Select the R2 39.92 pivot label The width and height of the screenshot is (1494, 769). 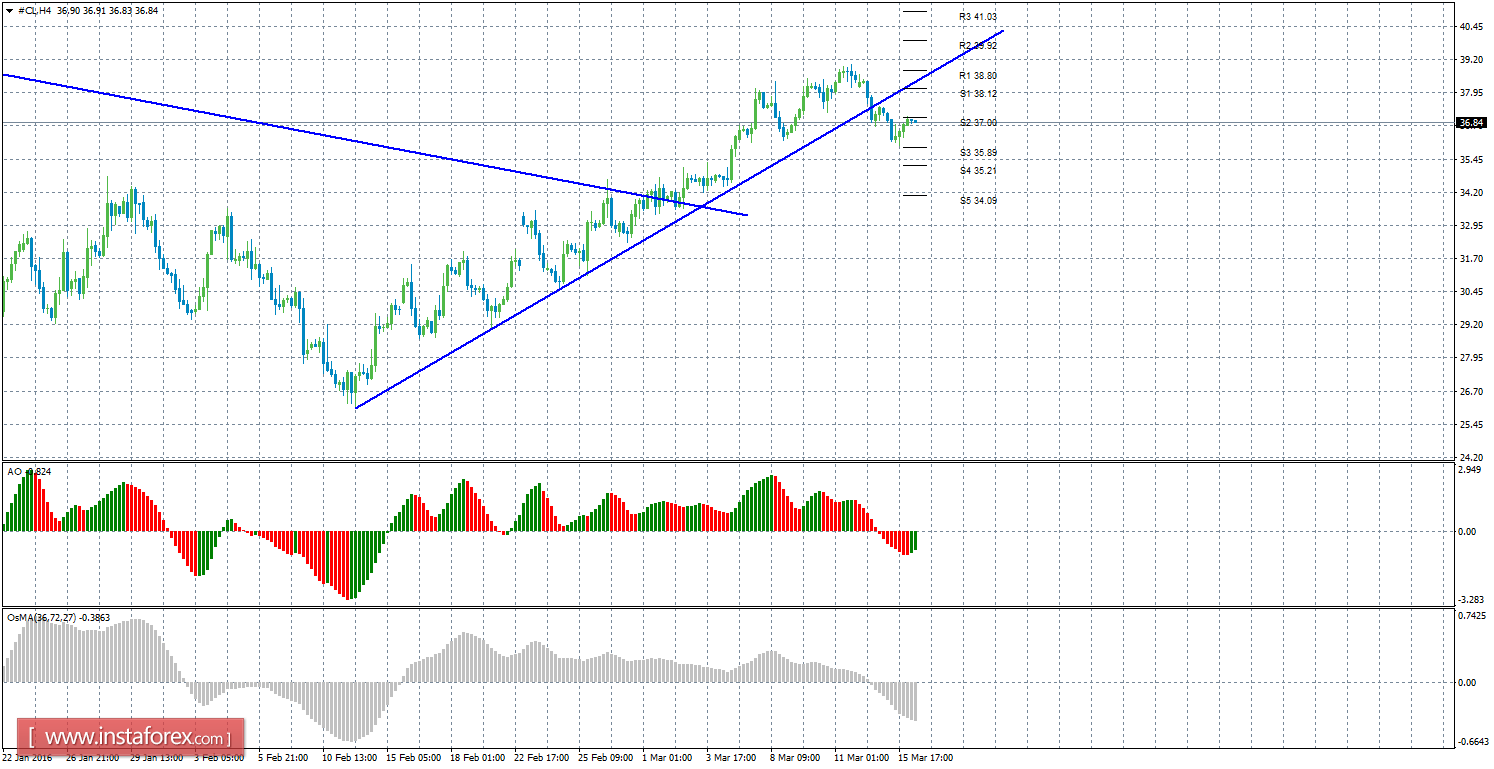pyautogui.click(x=978, y=46)
